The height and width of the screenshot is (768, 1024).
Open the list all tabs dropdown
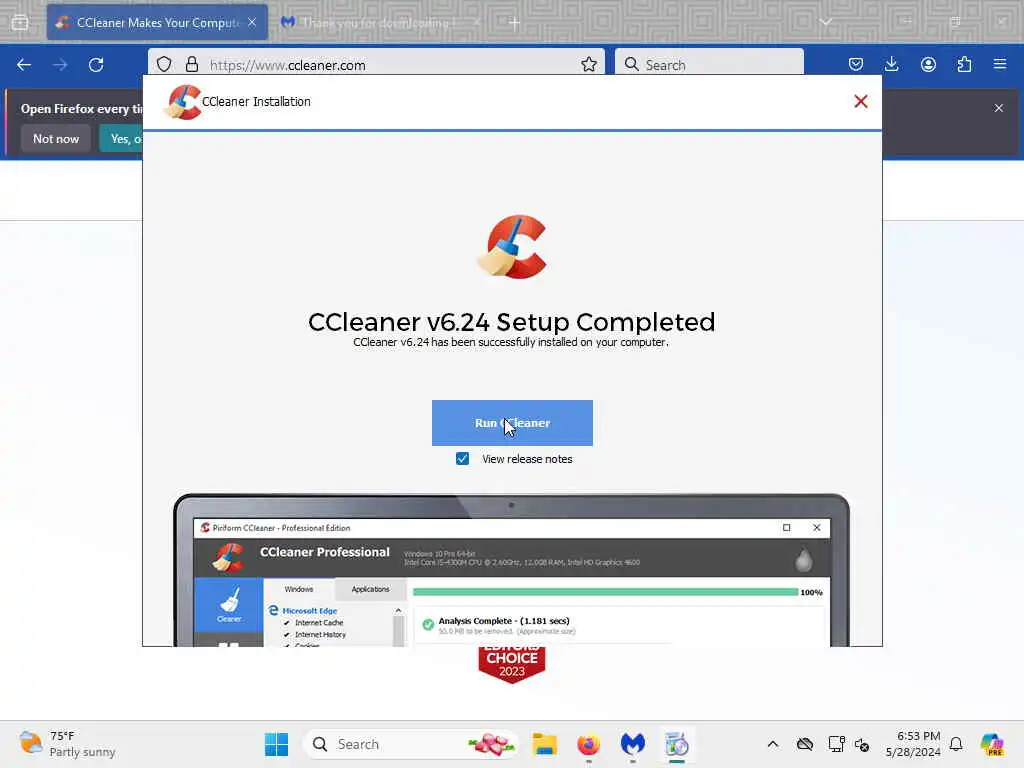pos(826,22)
